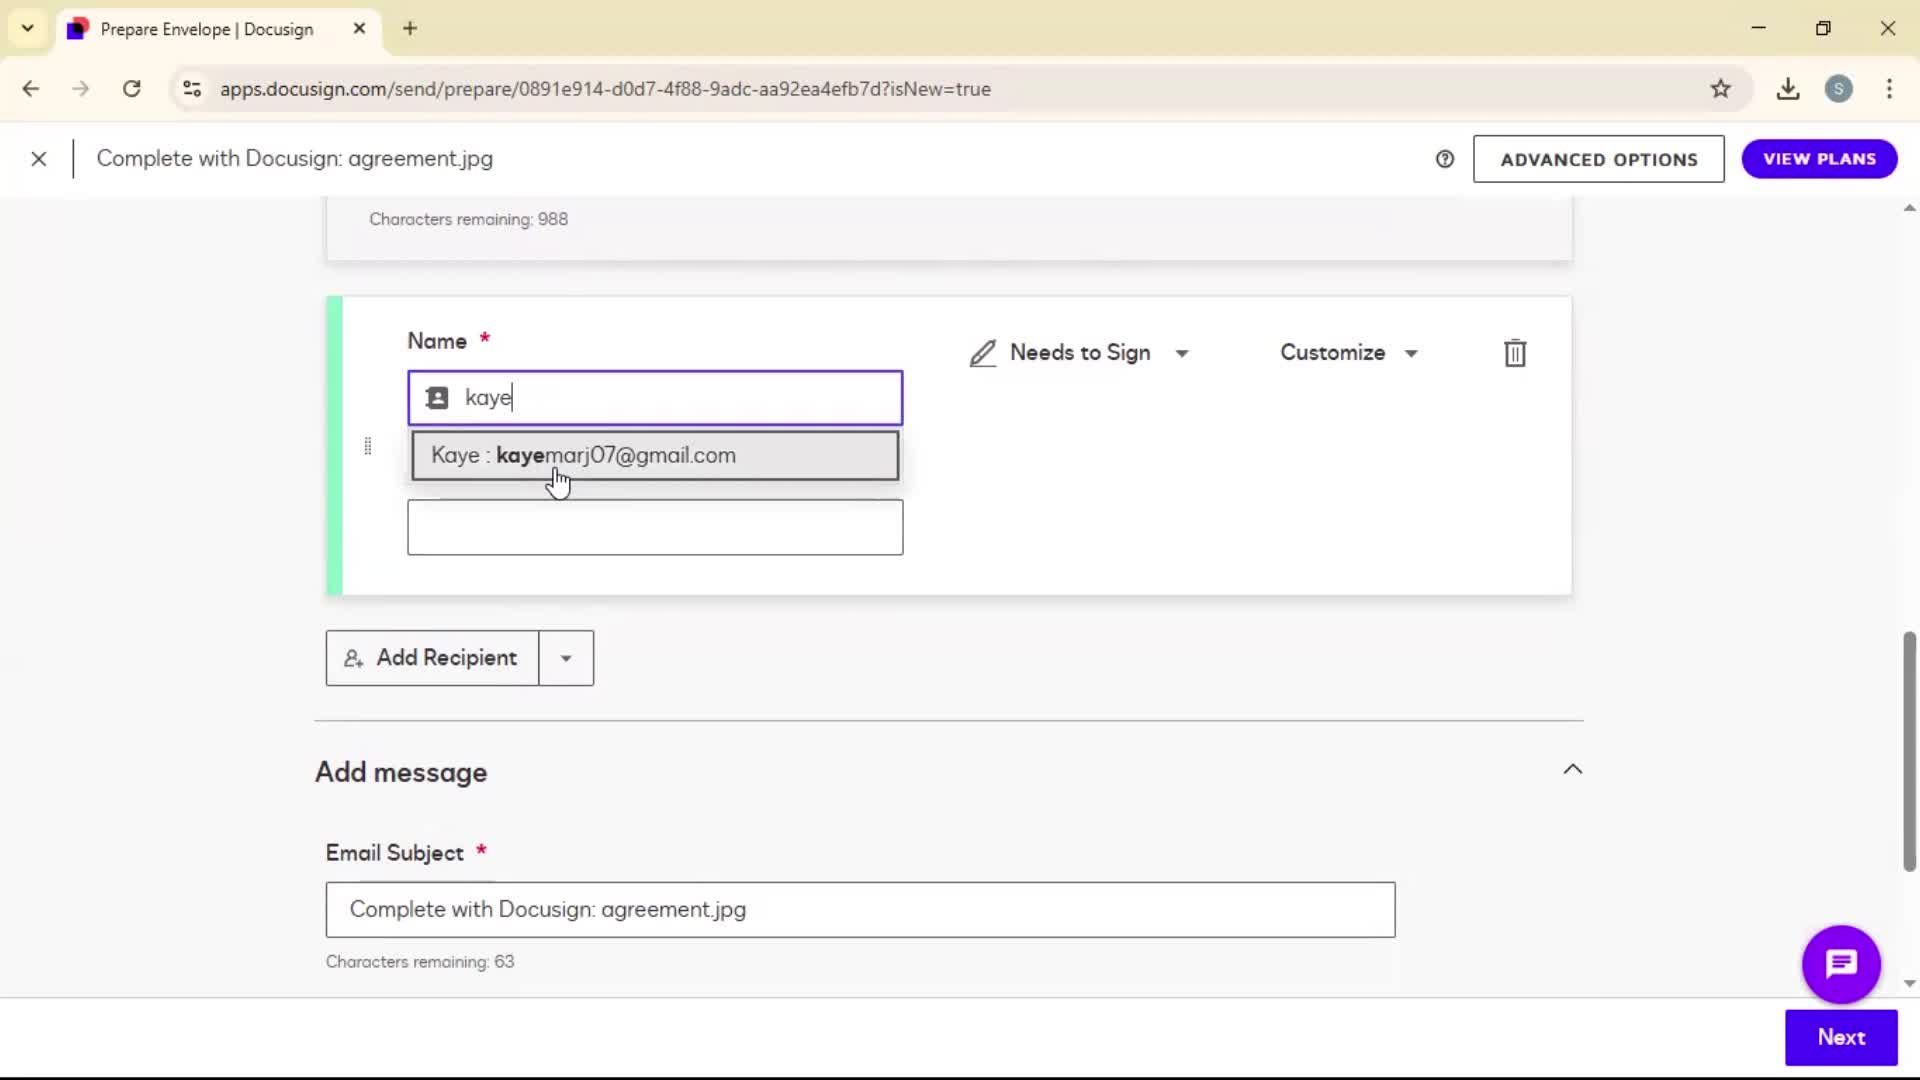Click the pen icon next to Needs to Sign
Viewport: 1920px width, 1080px height.
(x=983, y=353)
